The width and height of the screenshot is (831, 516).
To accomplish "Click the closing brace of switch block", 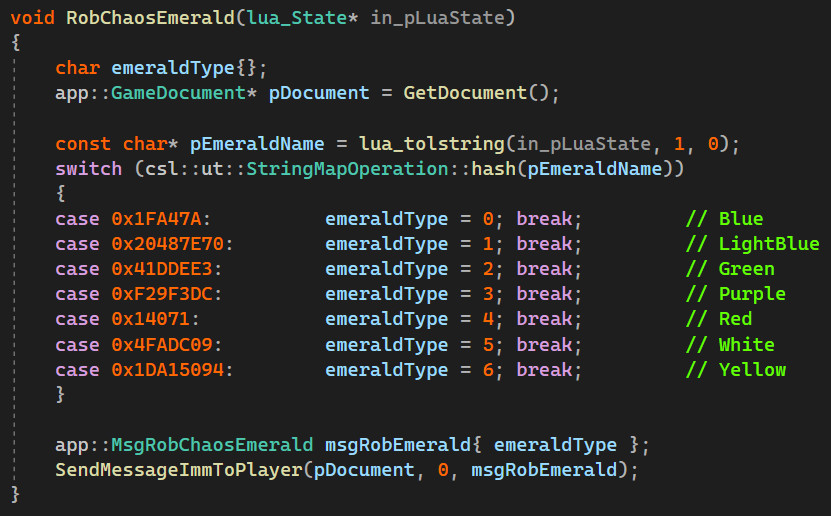I will tap(60, 394).
